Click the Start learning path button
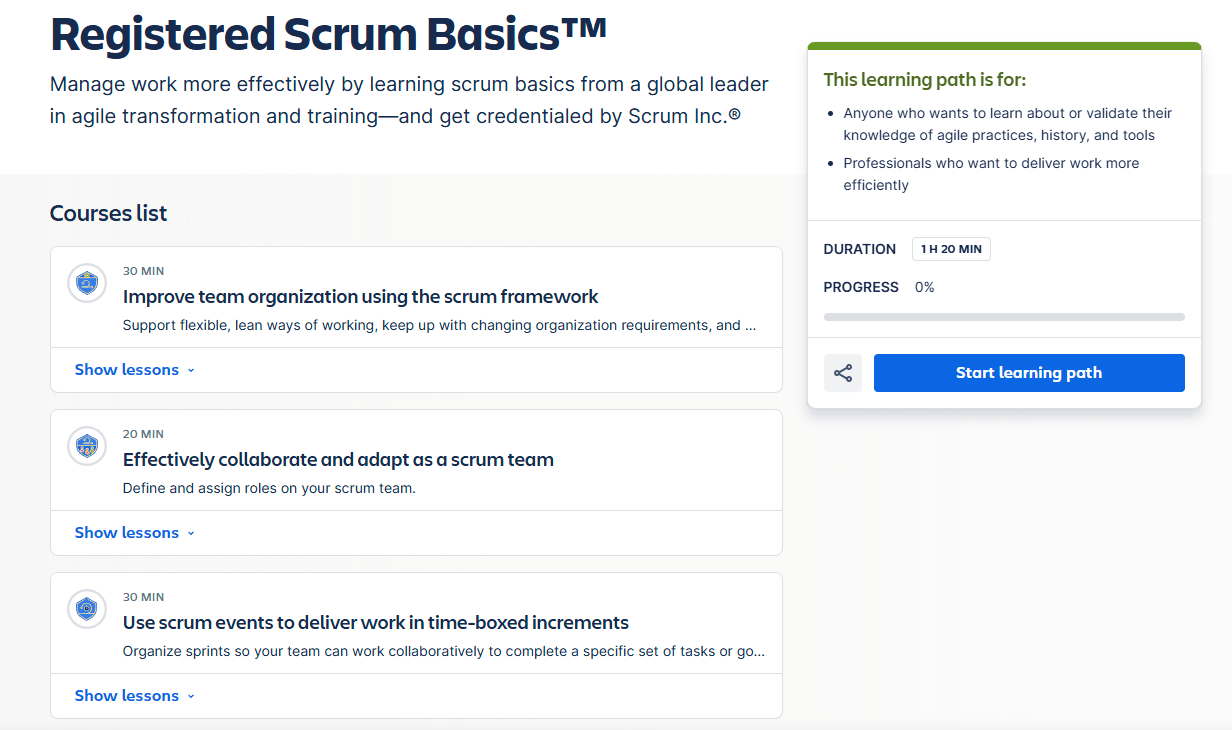Screen dimensions: 1232x730 [1029, 373]
